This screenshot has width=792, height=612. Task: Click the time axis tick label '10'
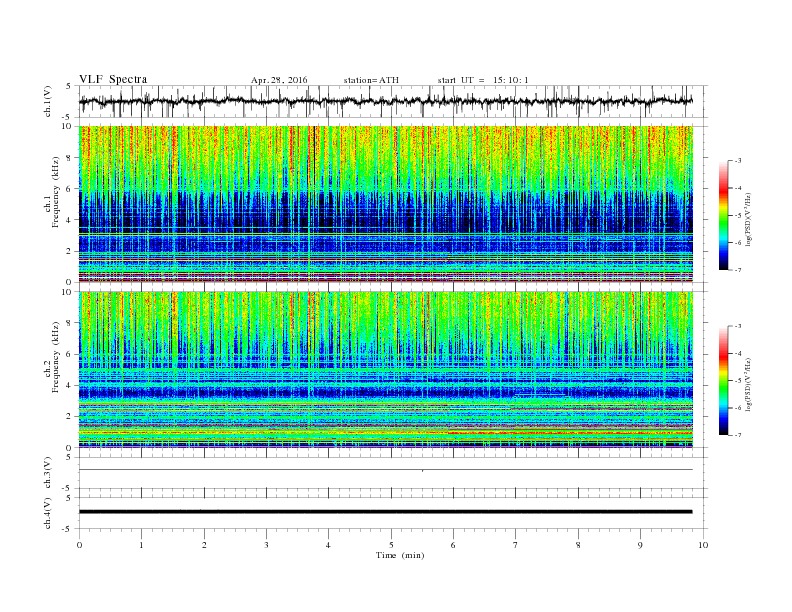click(703, 545)
